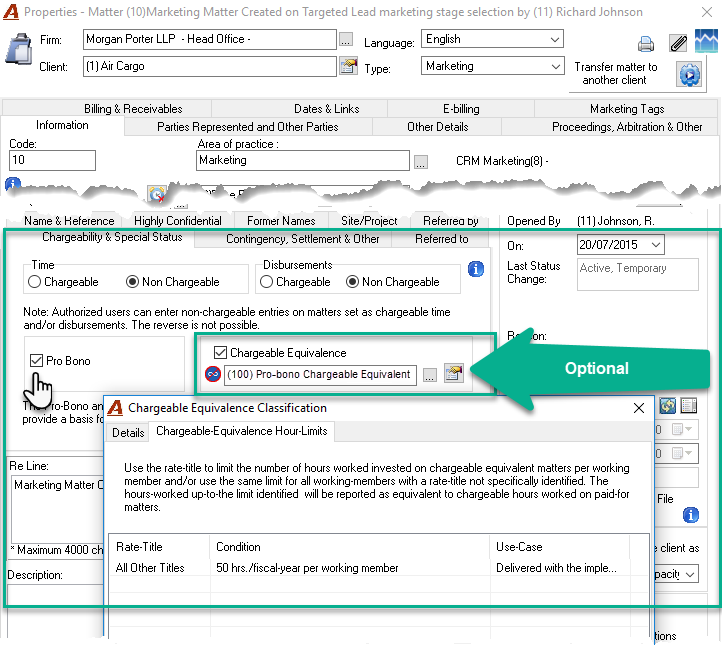
Task: Open the capacity dropdown at bottom right
Action: pos(689,574)
